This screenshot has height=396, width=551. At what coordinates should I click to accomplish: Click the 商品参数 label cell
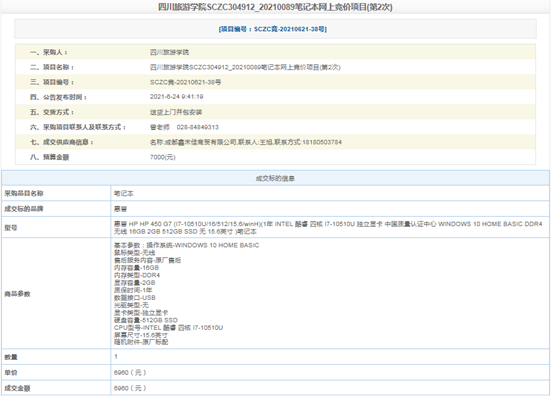pos(56,294)
